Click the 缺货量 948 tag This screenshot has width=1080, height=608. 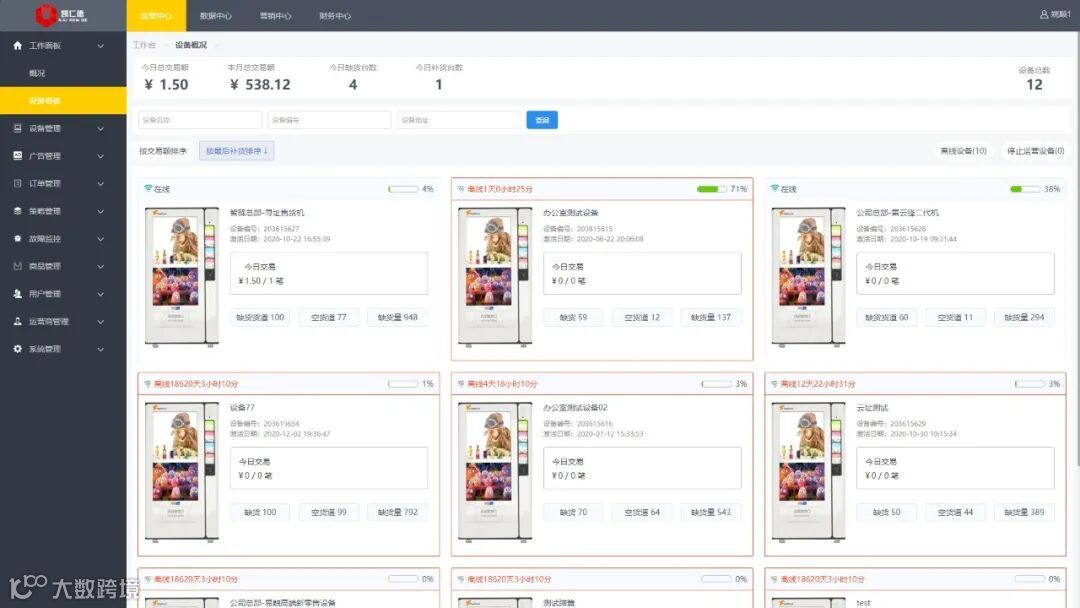[397, 317]
